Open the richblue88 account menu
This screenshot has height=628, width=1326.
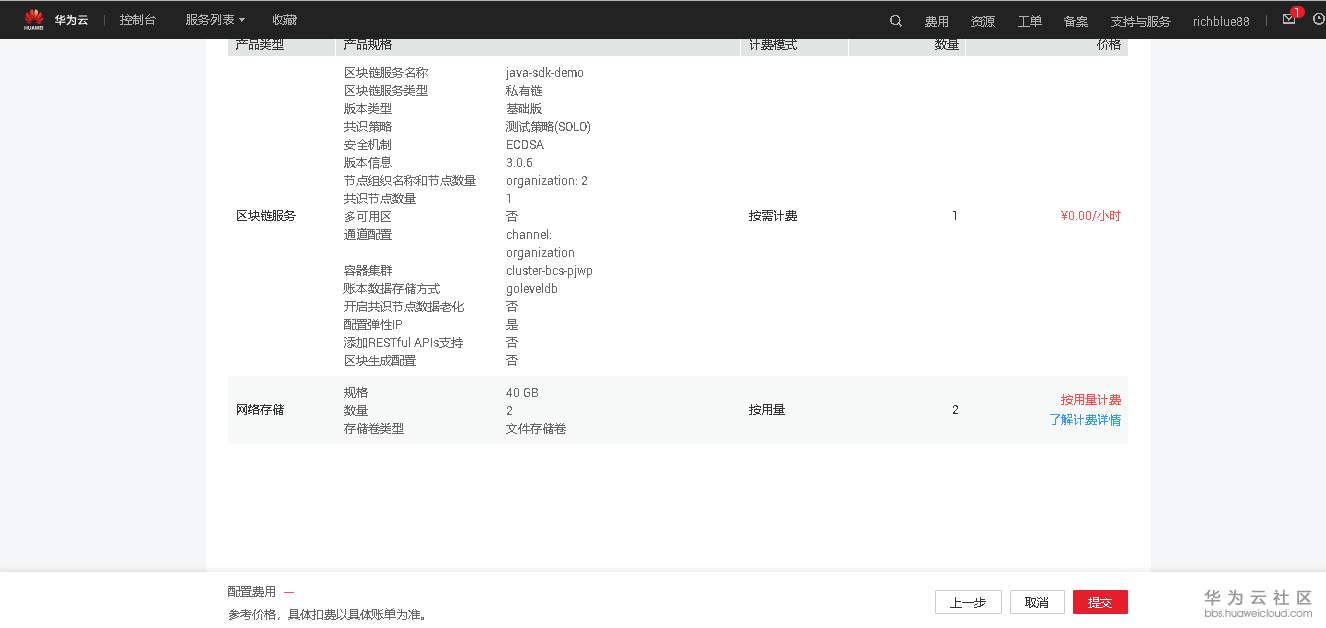click(x=1221, y=20)
